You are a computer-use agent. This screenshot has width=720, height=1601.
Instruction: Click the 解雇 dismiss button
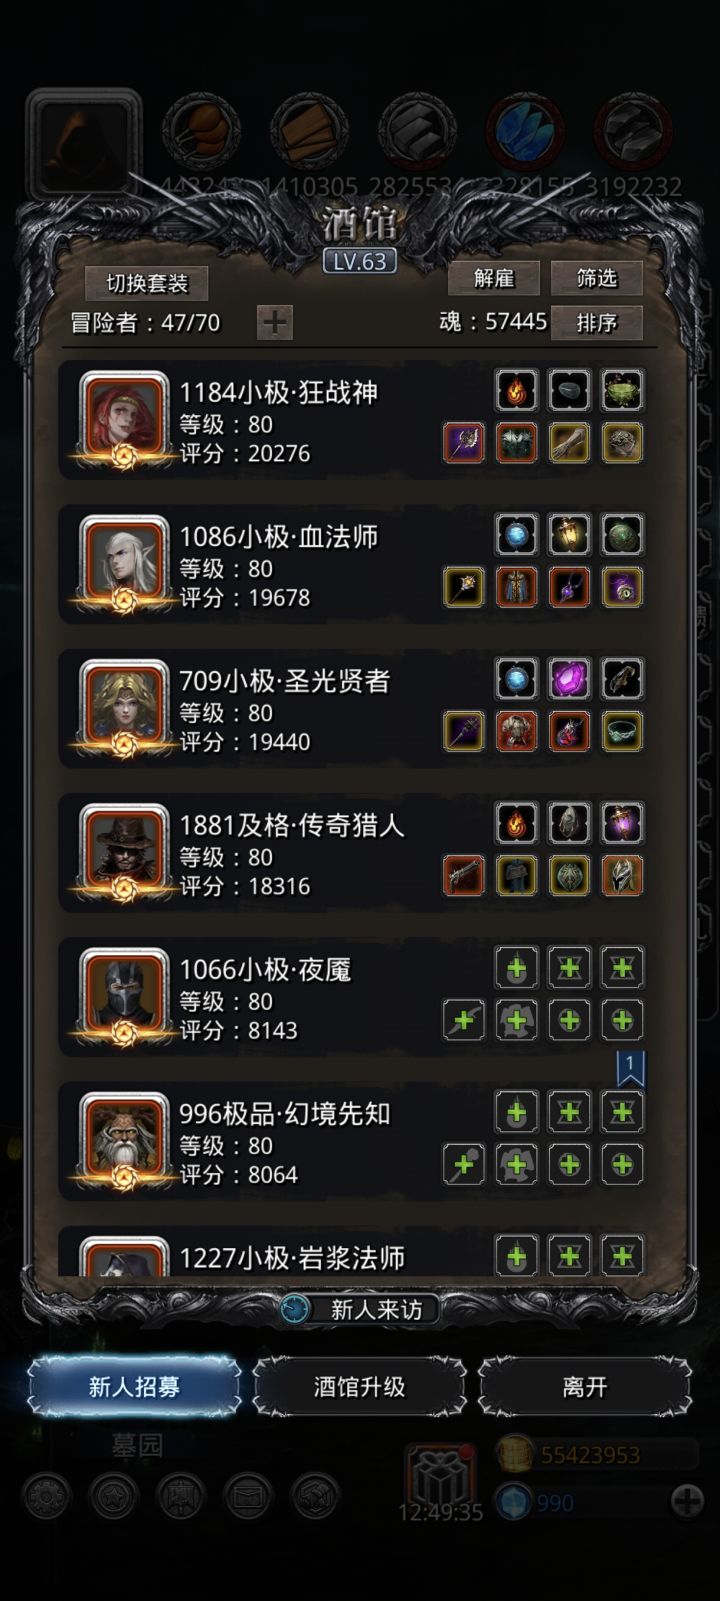(x=494, y=278)
